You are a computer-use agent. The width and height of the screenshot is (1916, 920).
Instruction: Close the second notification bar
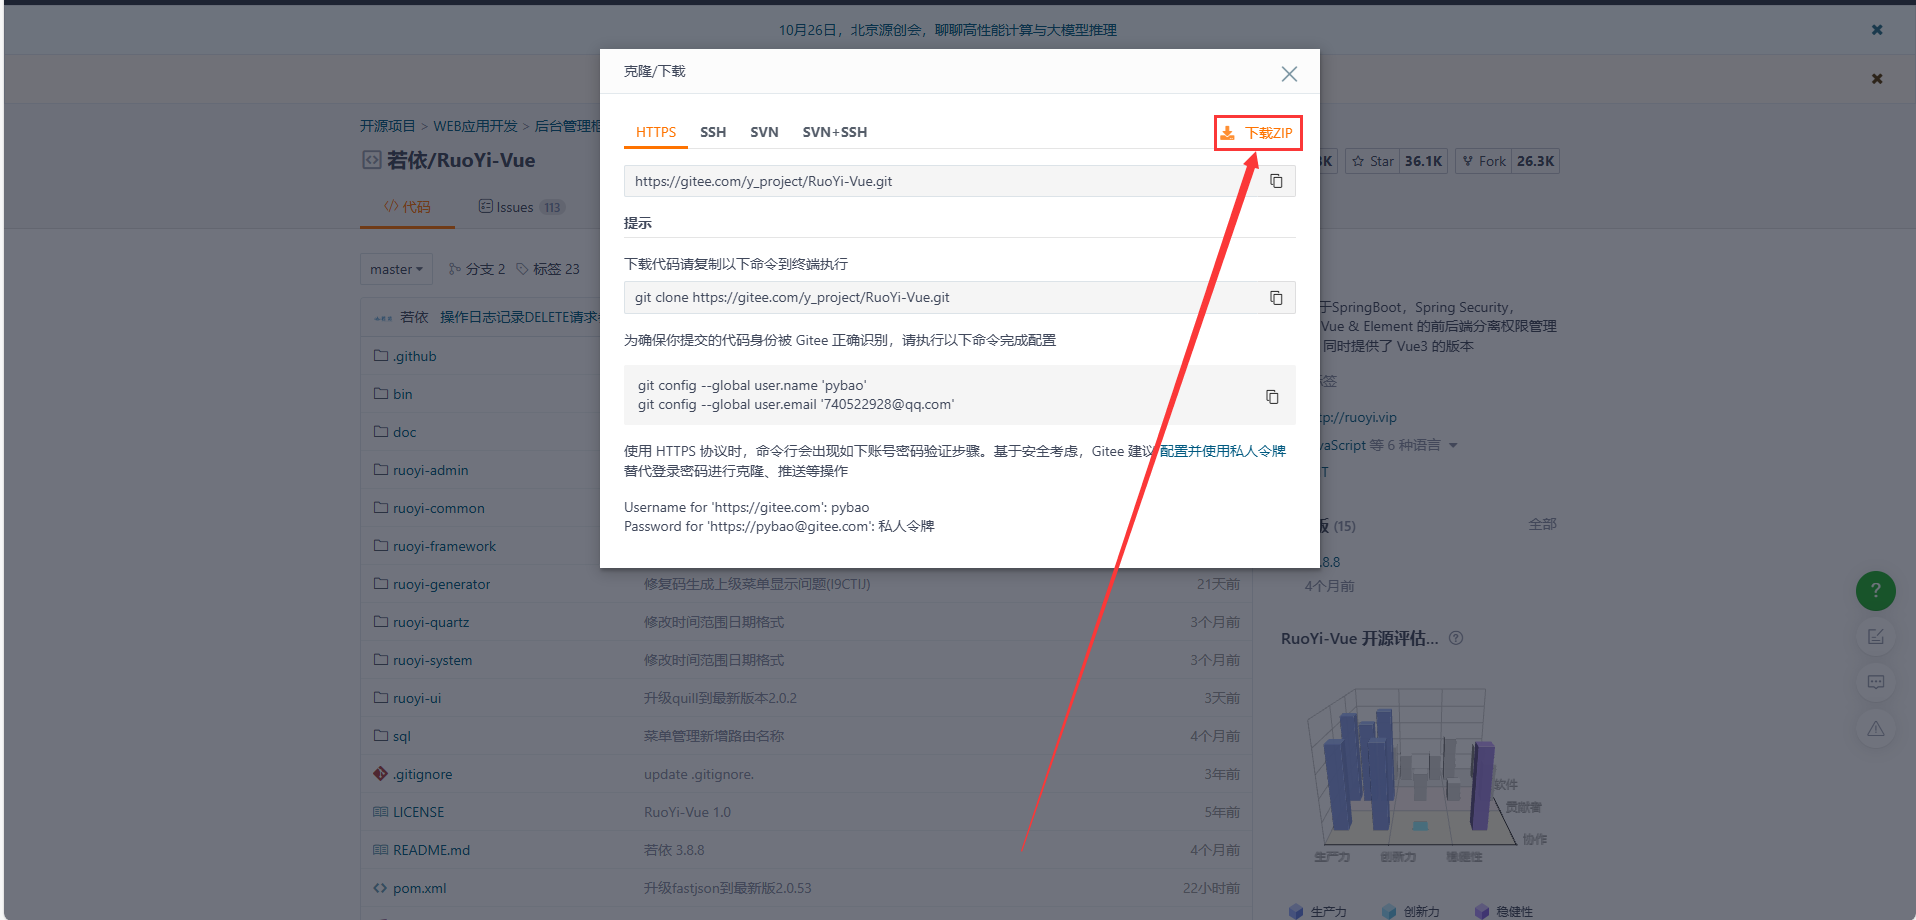(x=1877, y=79)
